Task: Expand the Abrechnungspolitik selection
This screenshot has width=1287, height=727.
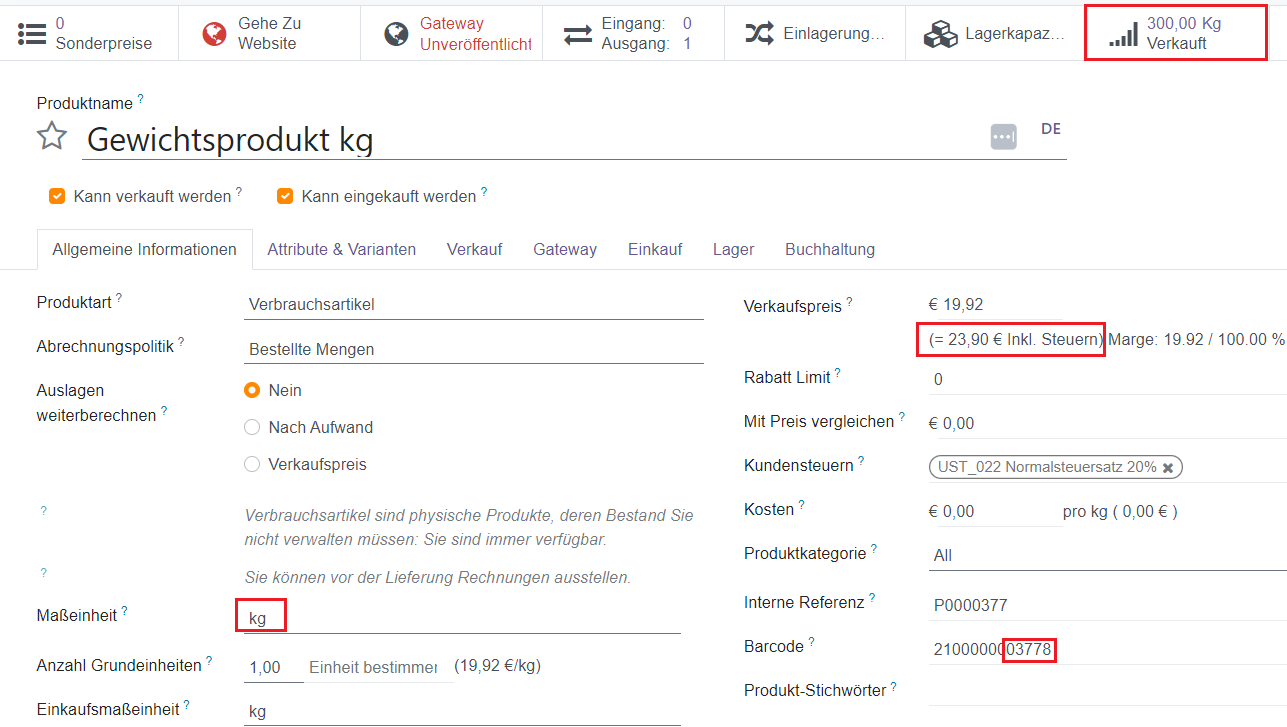Action: click(473, 349)
